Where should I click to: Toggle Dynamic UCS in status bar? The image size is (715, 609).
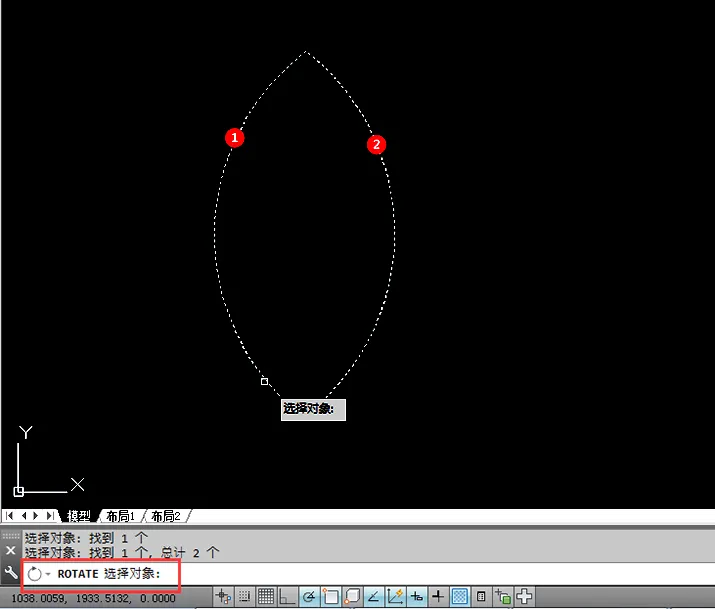click(x=395, y=596)
